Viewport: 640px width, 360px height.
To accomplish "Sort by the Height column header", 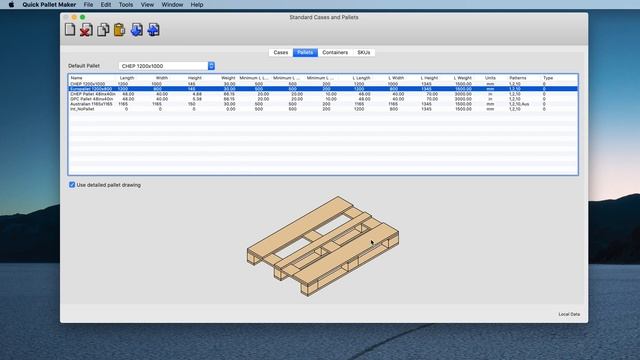I will click(195, 78).
